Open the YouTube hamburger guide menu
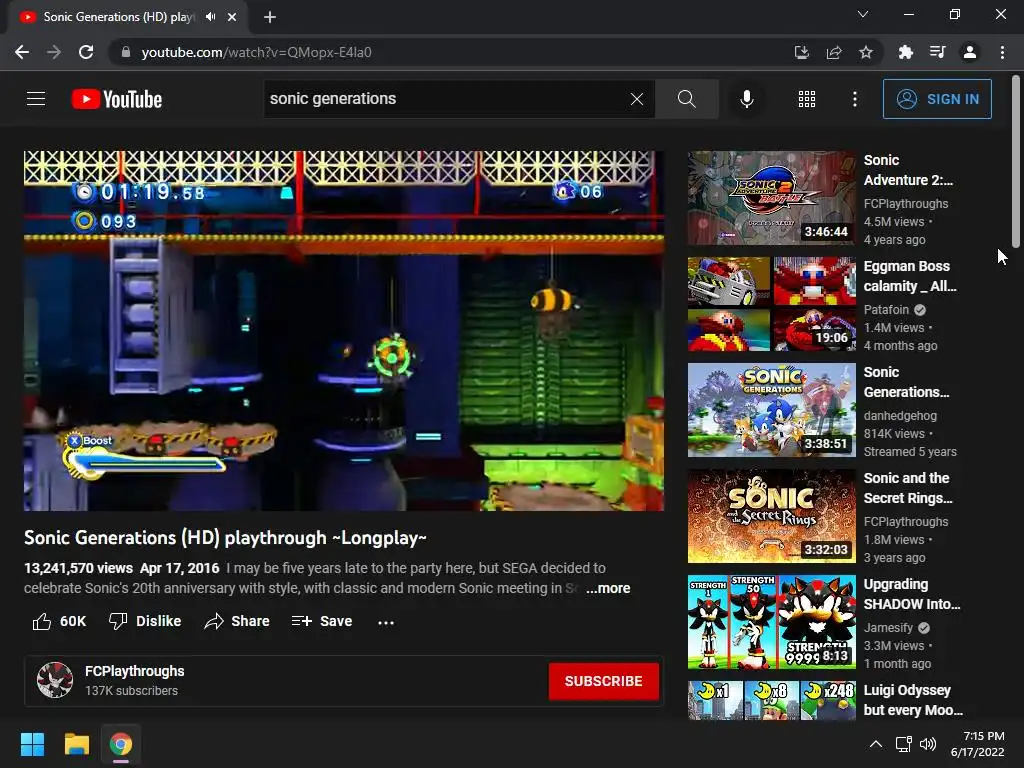 [36, 99]
